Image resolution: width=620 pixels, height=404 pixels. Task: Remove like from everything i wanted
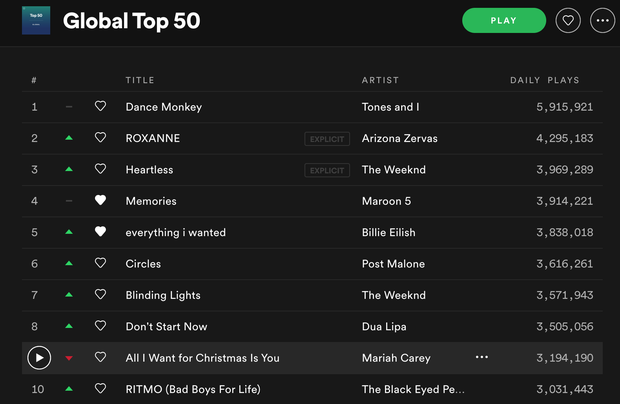tap(100, 232)
